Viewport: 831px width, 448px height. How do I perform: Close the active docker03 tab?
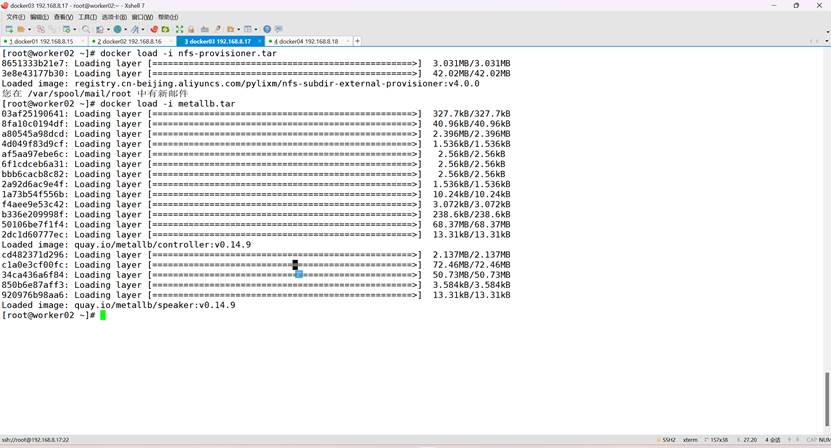point(260,41)
